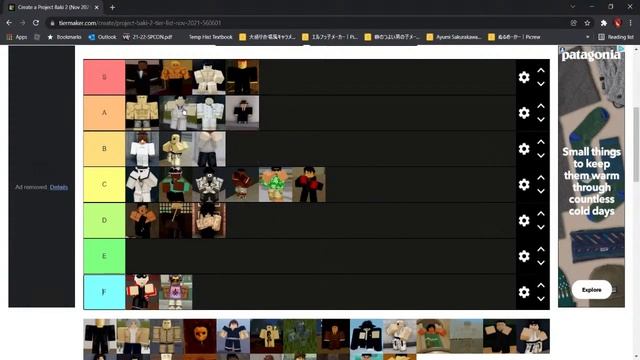This screenshot has height=360, width=640.
Task: Bookmark this page with star icon
Action: tap(587, 23)
